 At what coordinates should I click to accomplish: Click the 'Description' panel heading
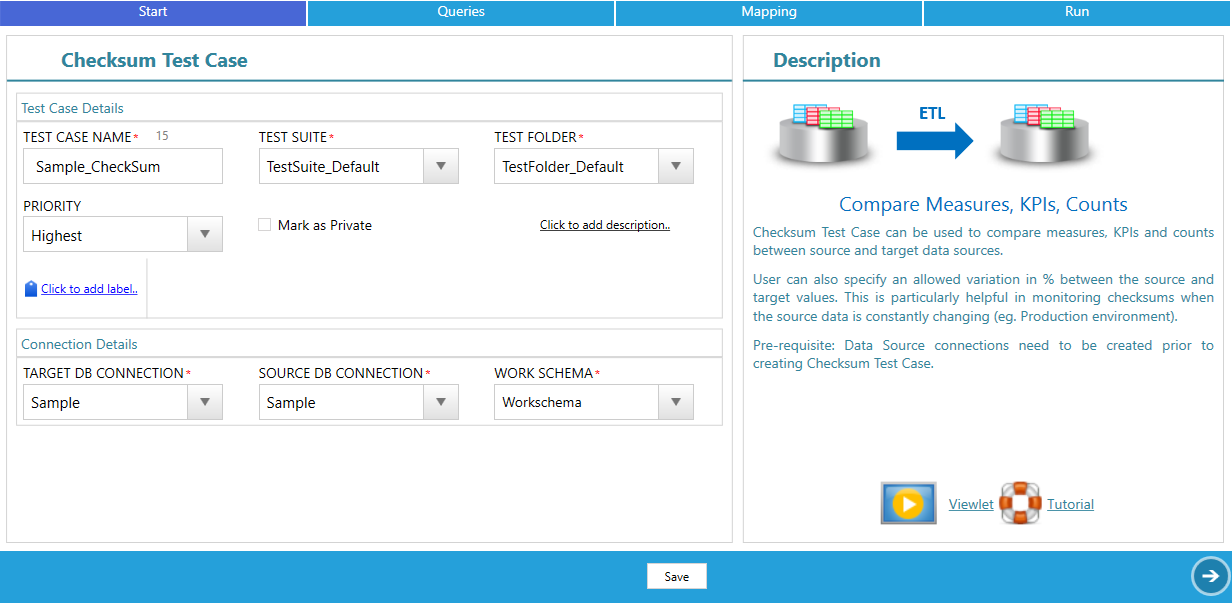click(827, 60)
